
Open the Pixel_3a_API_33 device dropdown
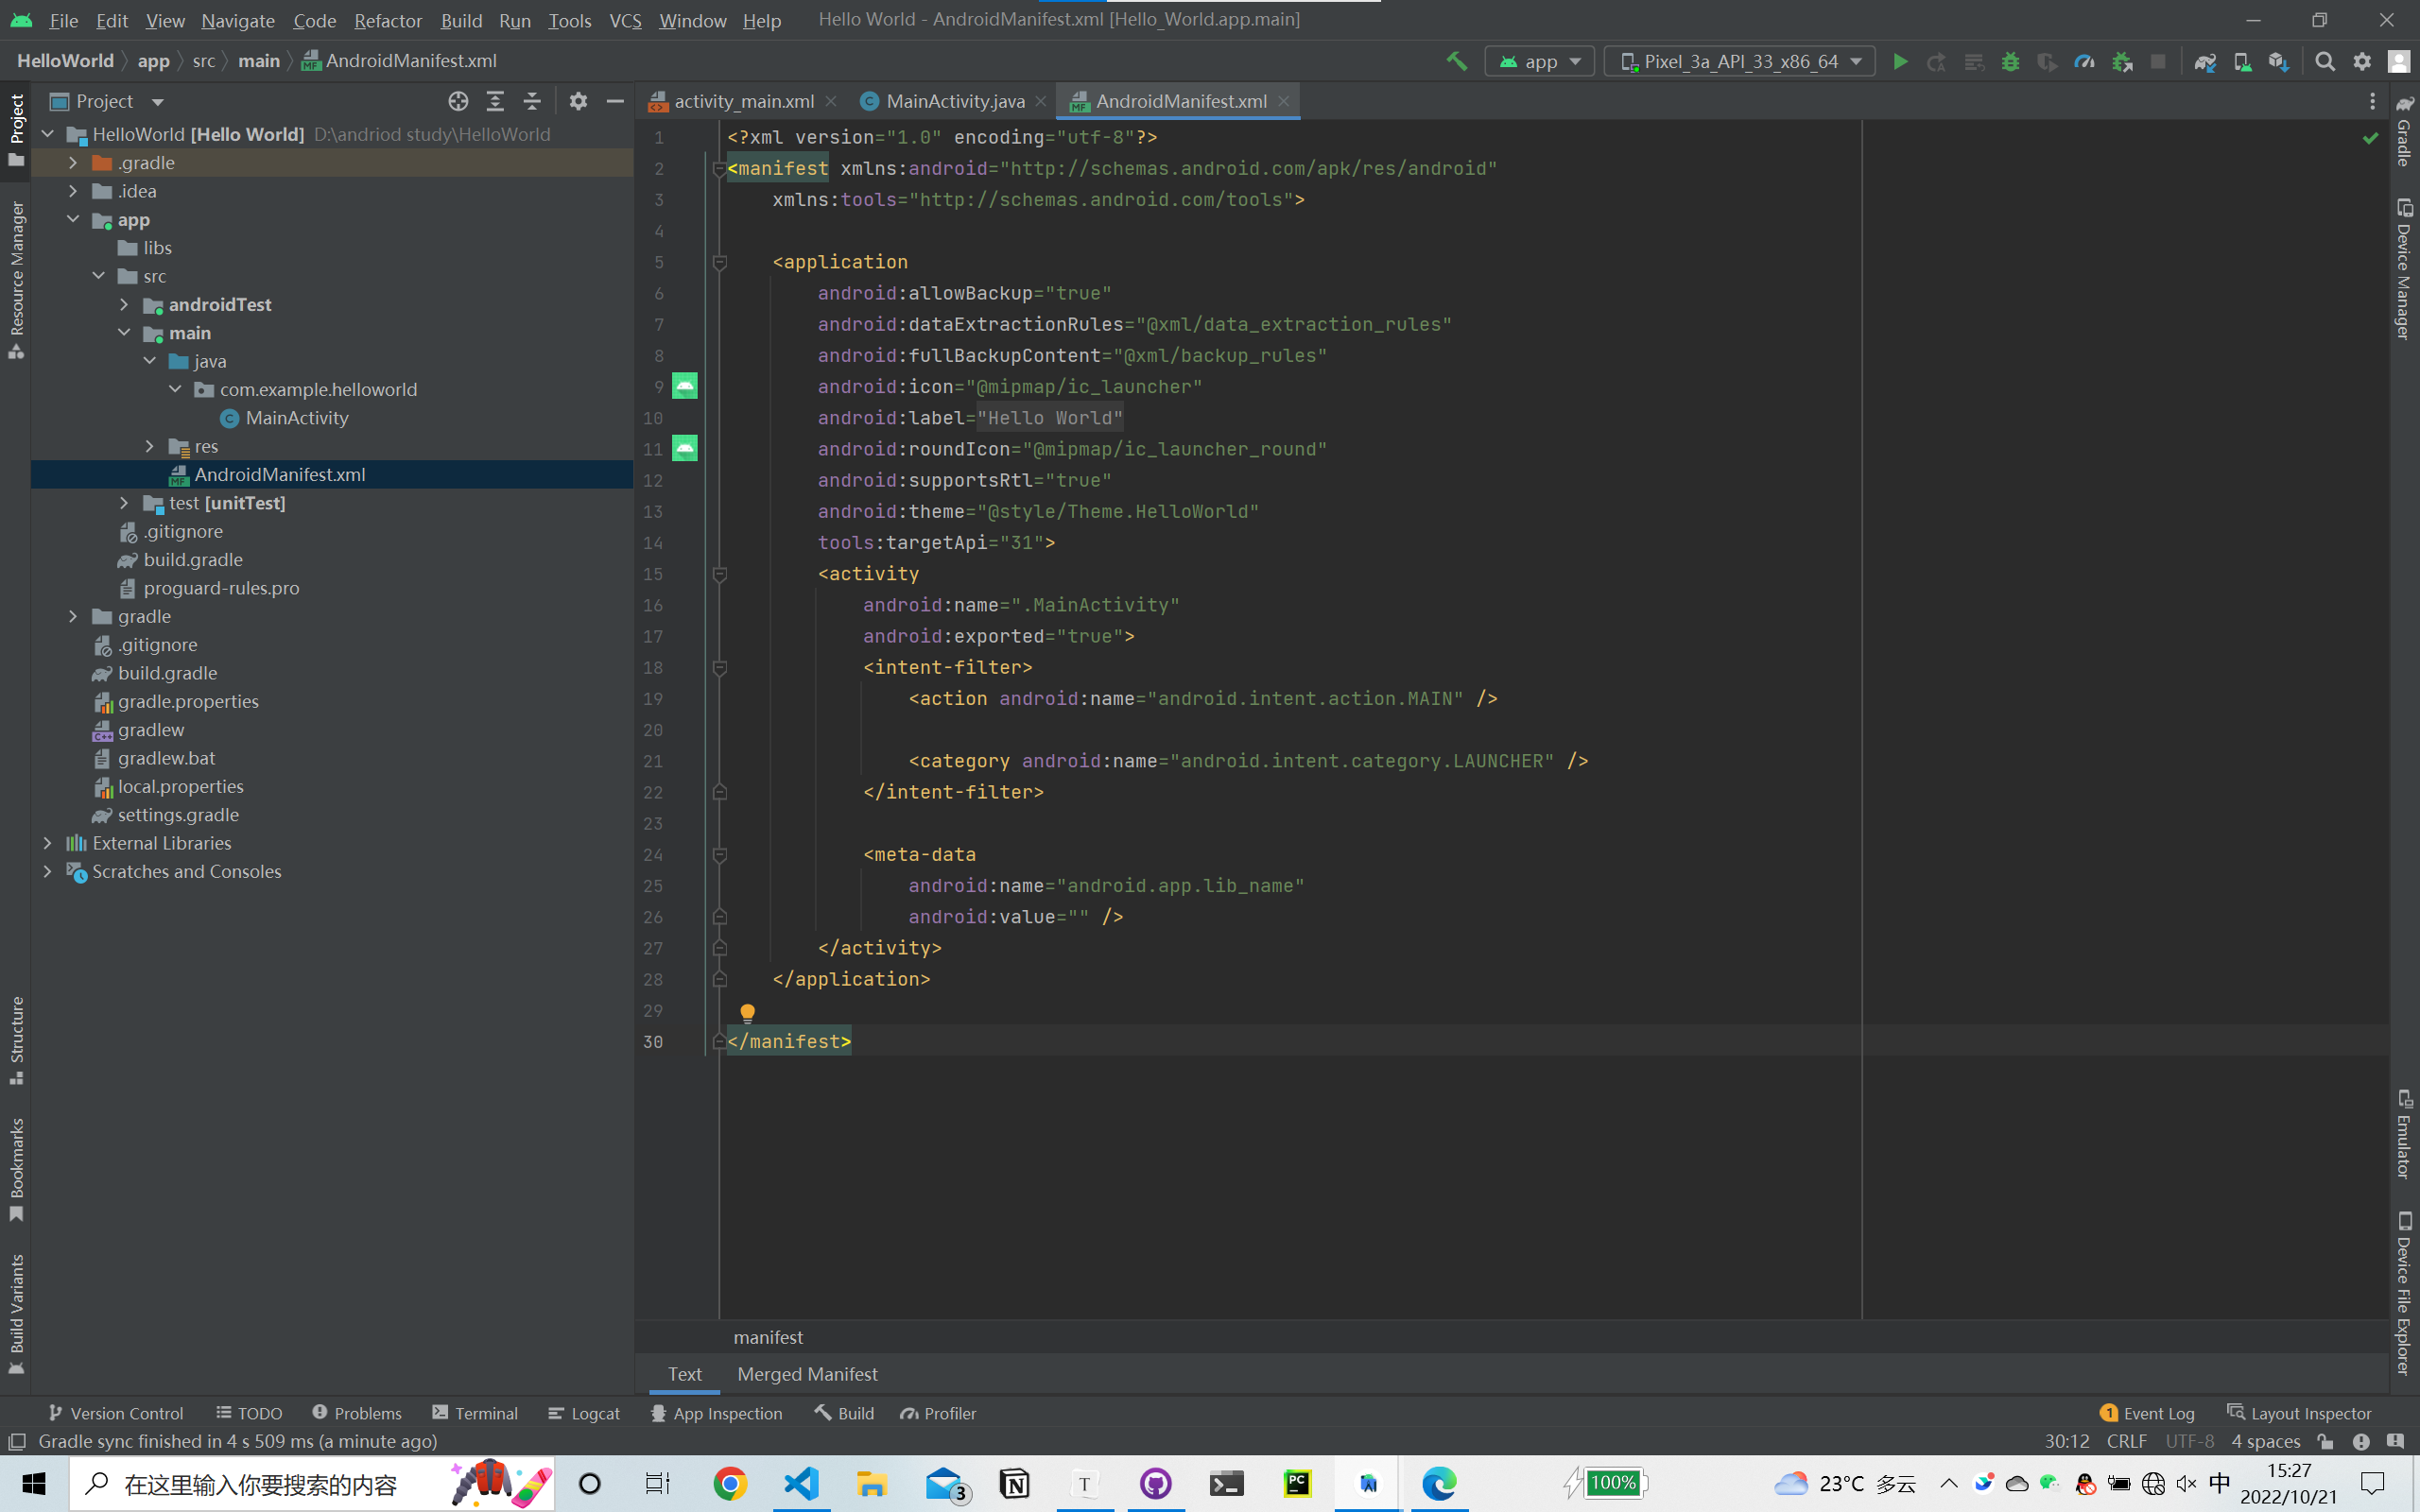(x=1740, y=62)
